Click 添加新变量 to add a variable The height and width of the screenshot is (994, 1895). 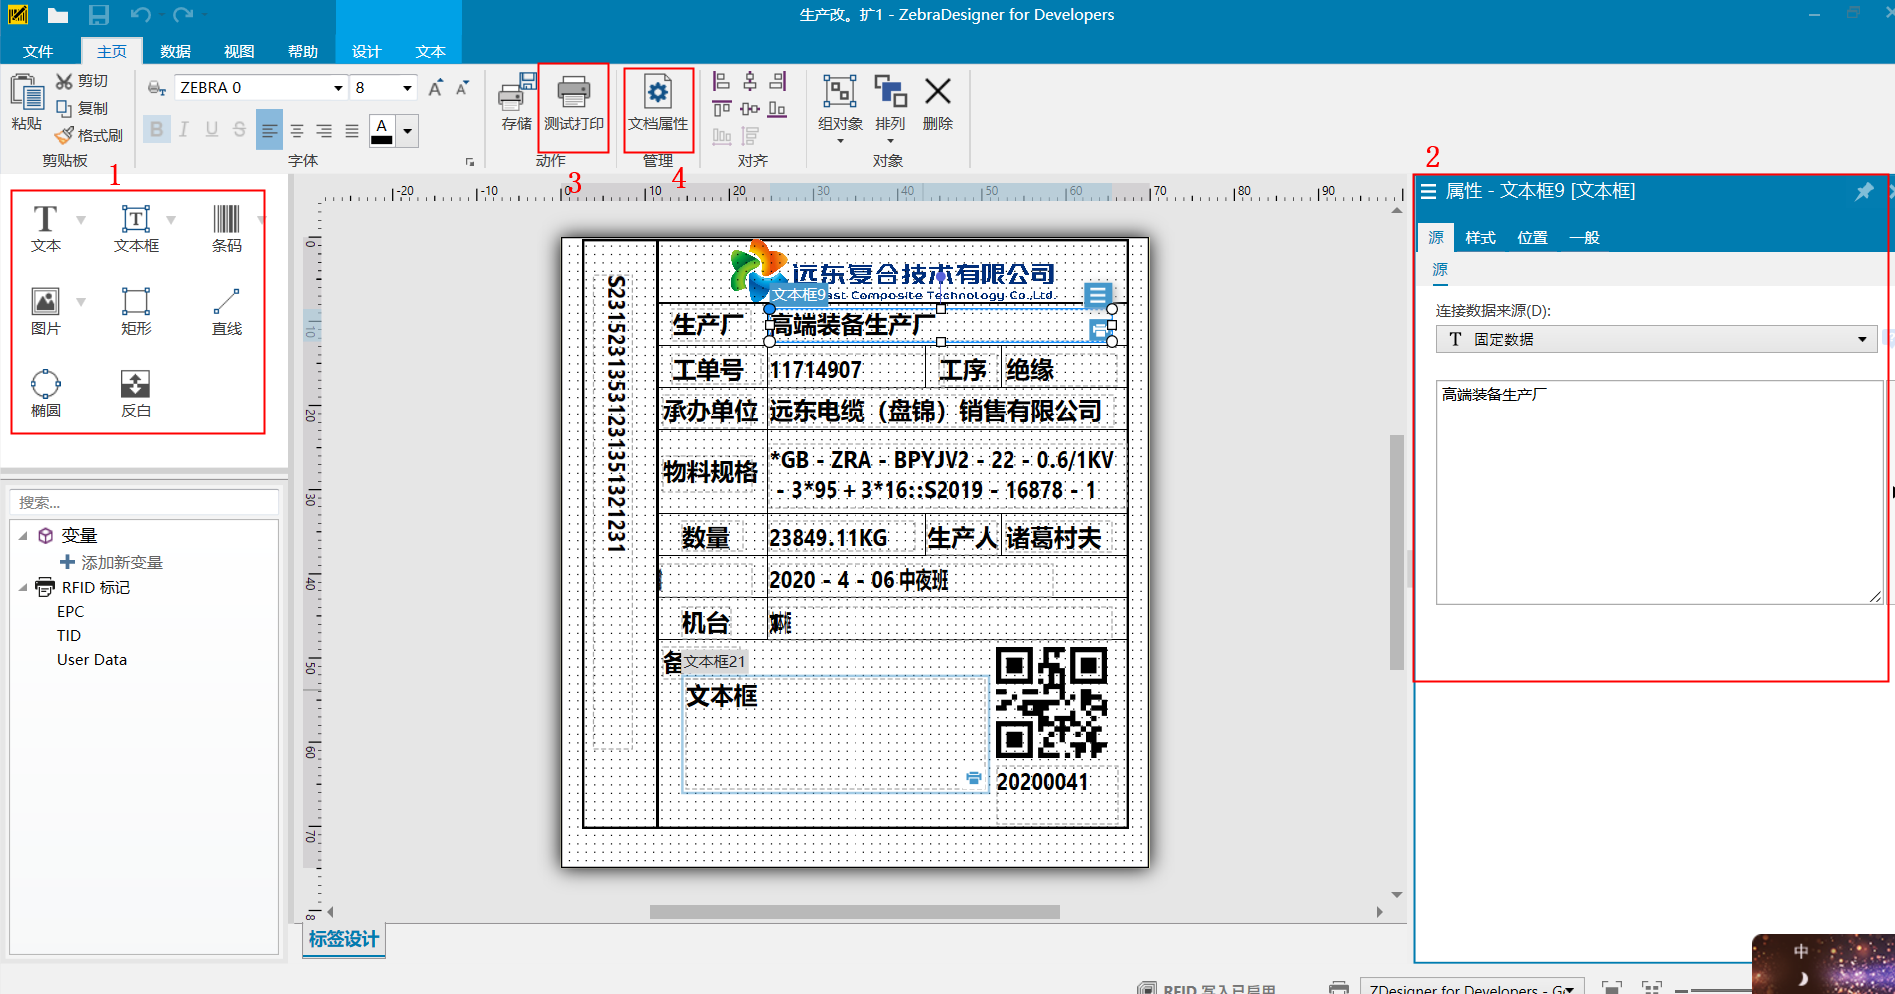coord(121,563)
